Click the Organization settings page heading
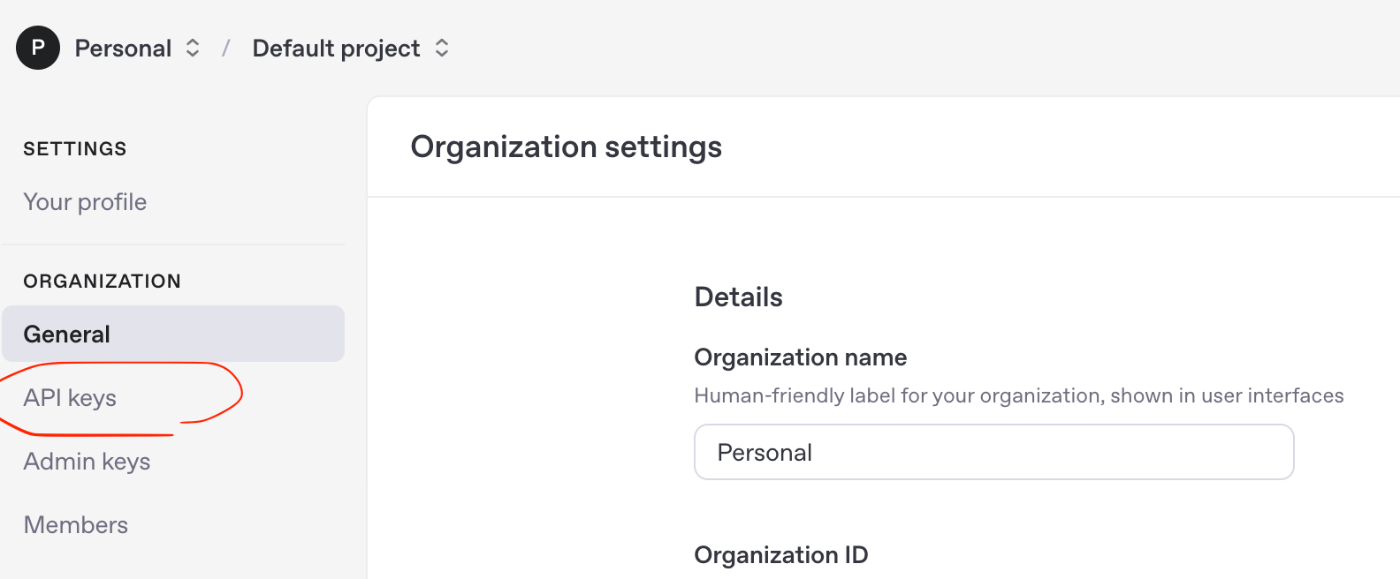Screen dimensions: 1400x579 click(566, 147)
